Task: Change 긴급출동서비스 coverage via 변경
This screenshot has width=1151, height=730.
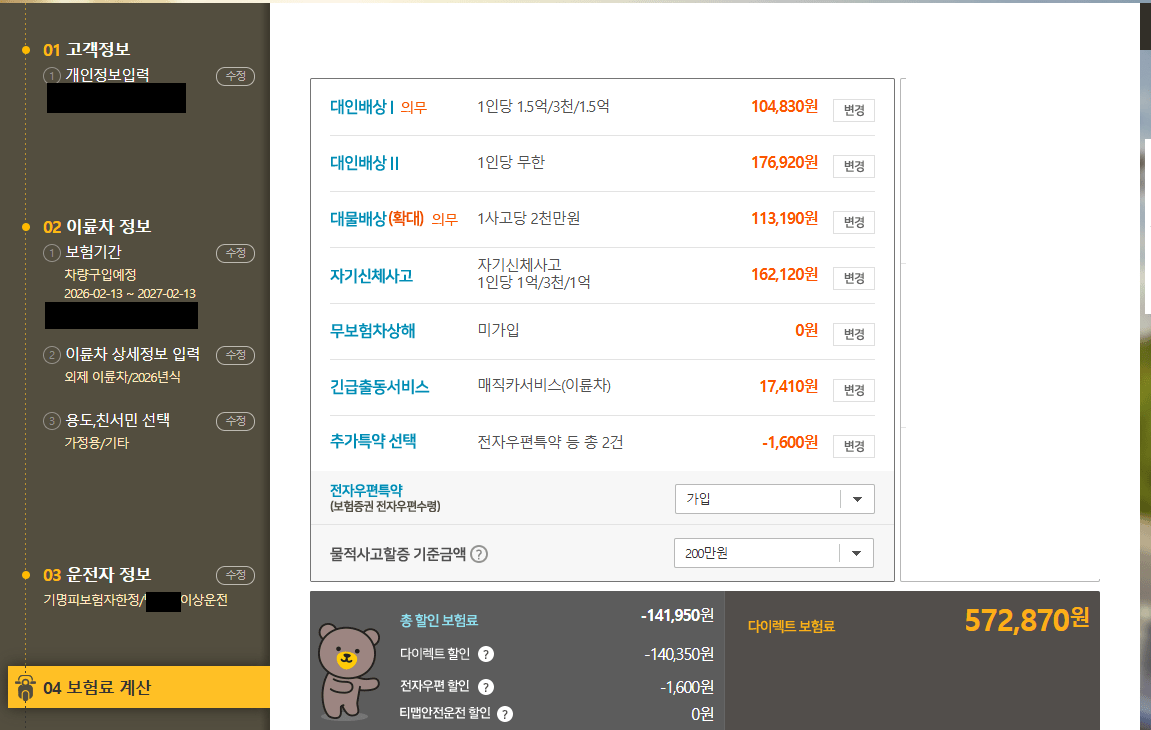Action: 853,390
